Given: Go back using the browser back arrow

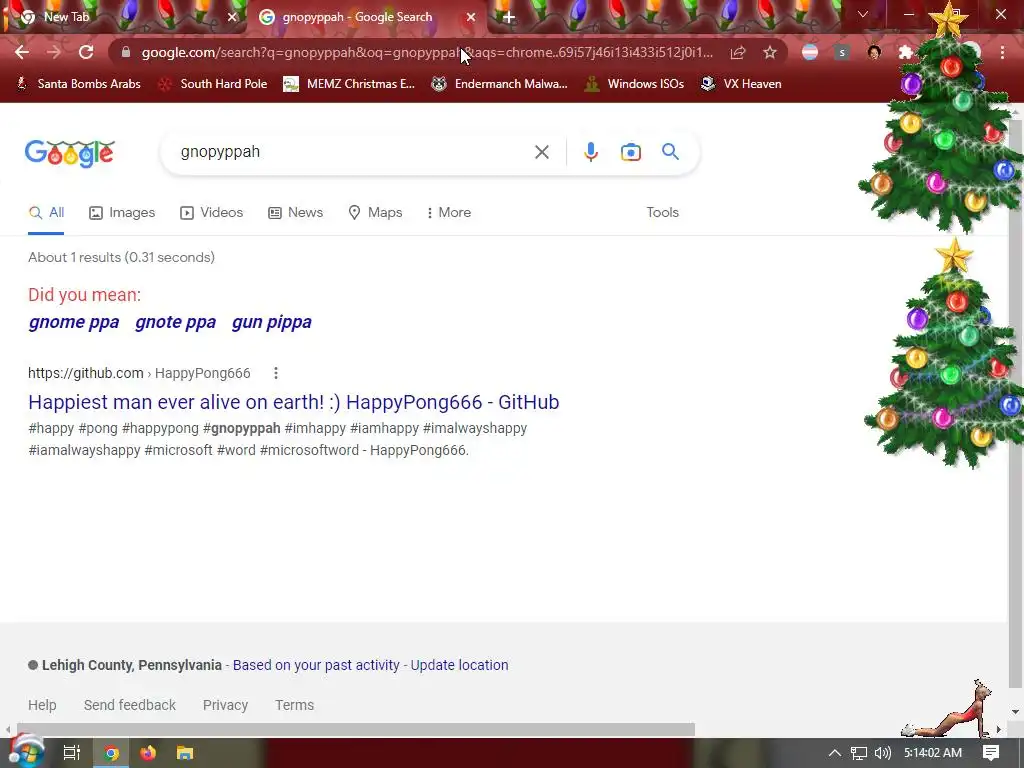Looking at the screenshot, I should point(22,52).
